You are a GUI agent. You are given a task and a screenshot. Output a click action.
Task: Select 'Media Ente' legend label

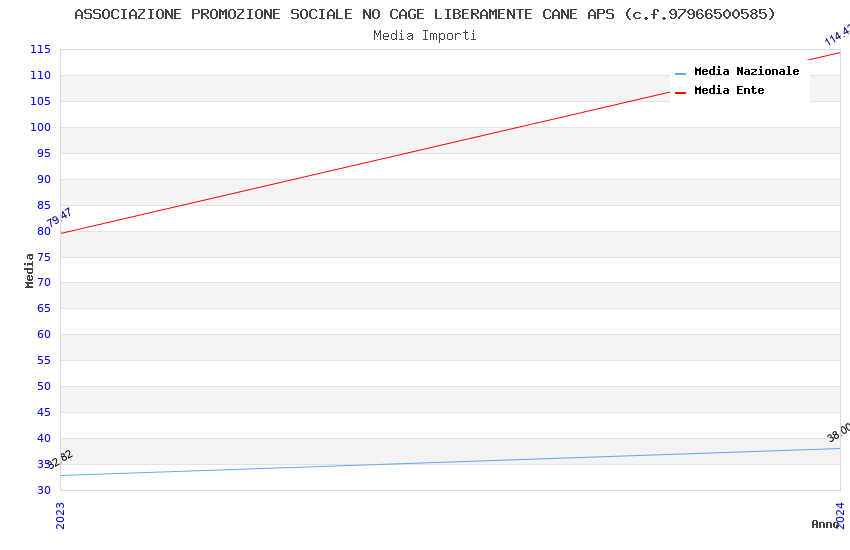729,90
